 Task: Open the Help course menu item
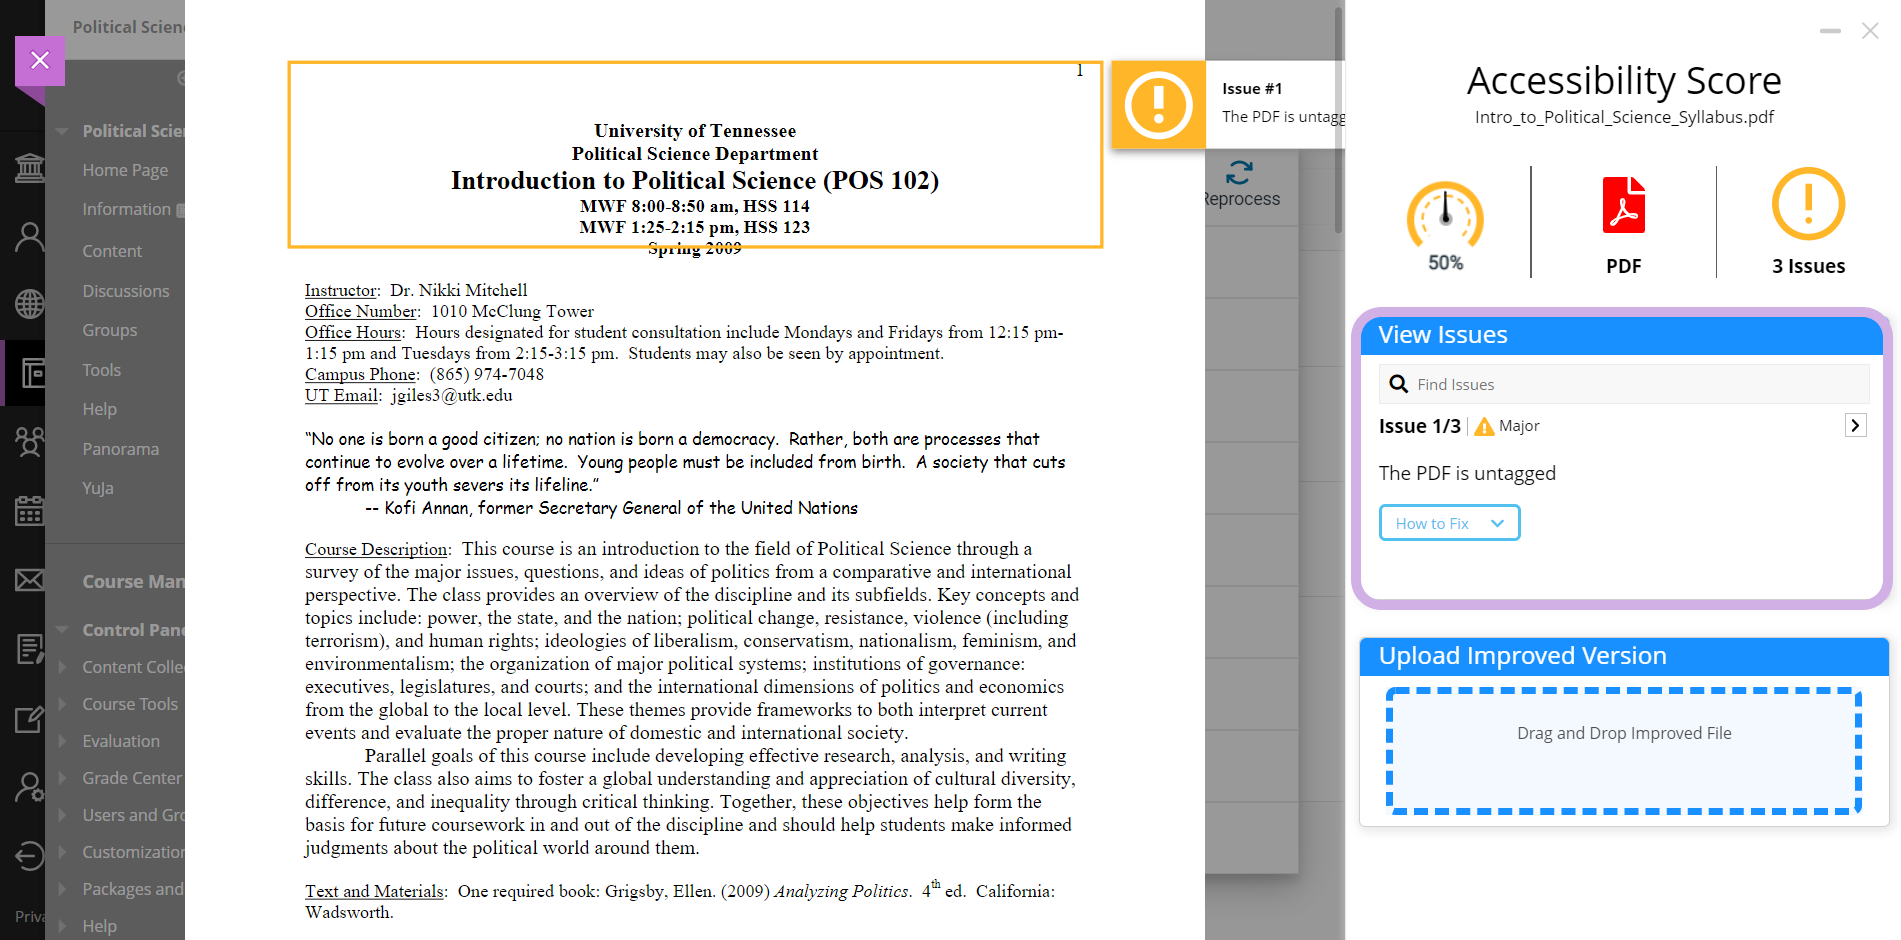point(99,409)
